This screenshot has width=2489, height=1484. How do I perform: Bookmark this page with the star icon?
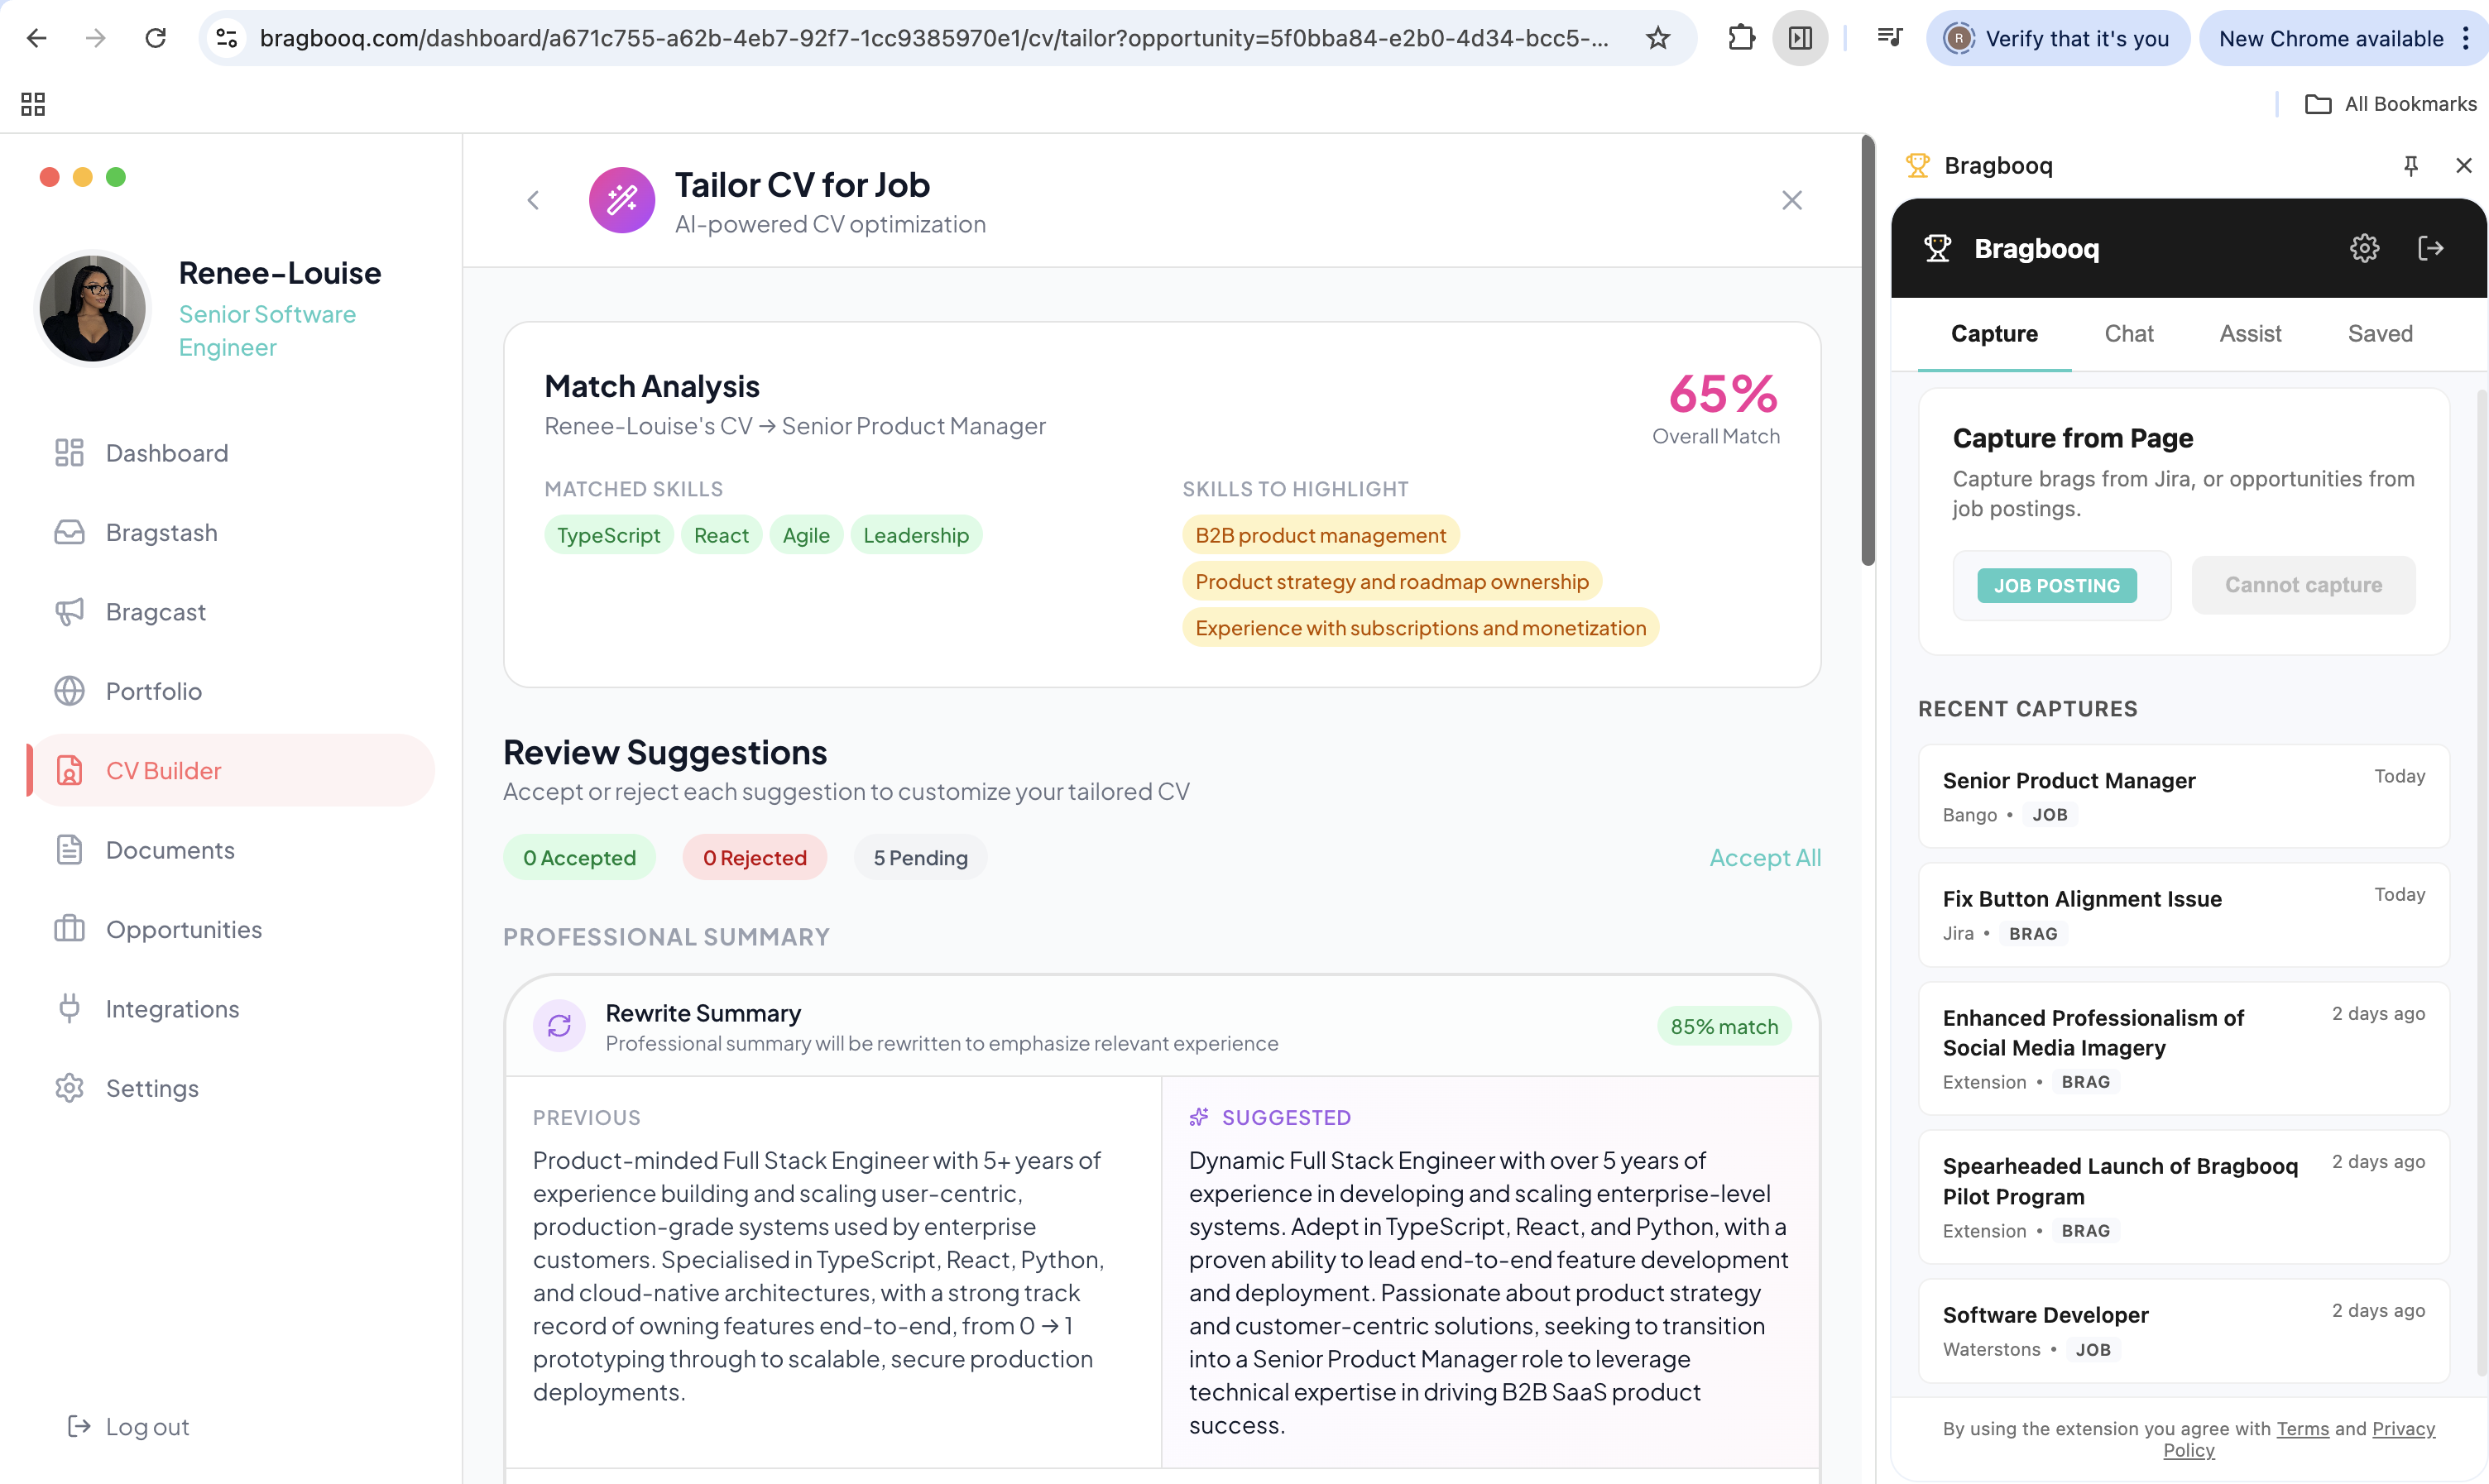tap(1657, 38)
